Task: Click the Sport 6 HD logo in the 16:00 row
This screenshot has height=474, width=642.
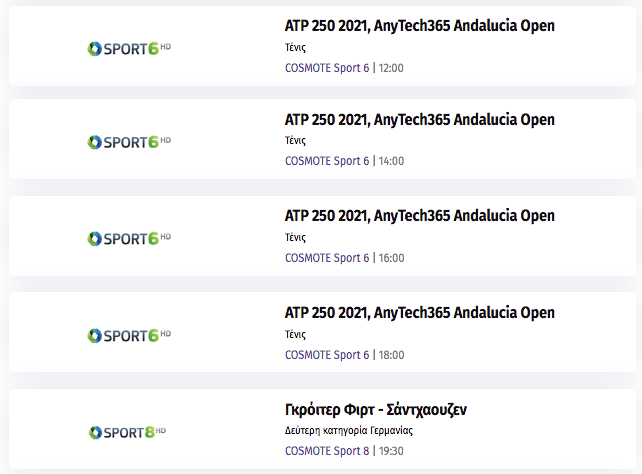Action: [129, 238]
